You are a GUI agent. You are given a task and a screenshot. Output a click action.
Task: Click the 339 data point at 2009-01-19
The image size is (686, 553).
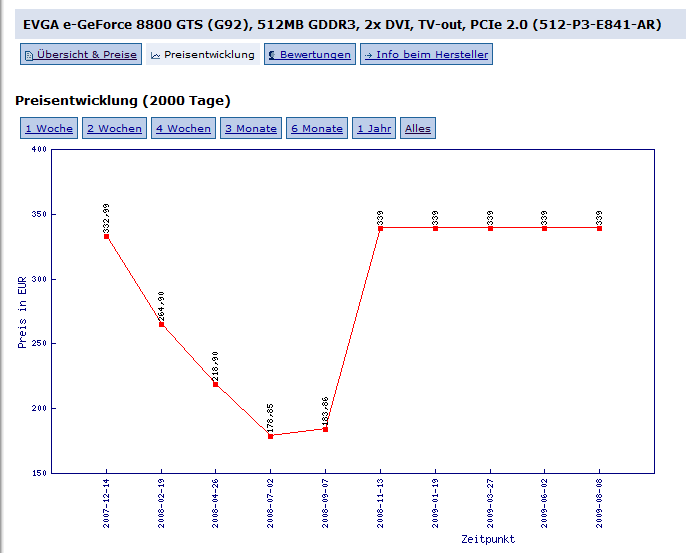click(435, 228)
